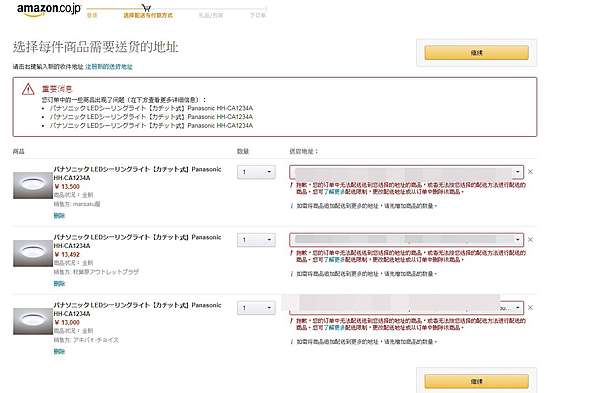The width and height of the screenshot is (600, 393).
Task: Click the price ¥ 13,492
Action: (x=67, y=254)
